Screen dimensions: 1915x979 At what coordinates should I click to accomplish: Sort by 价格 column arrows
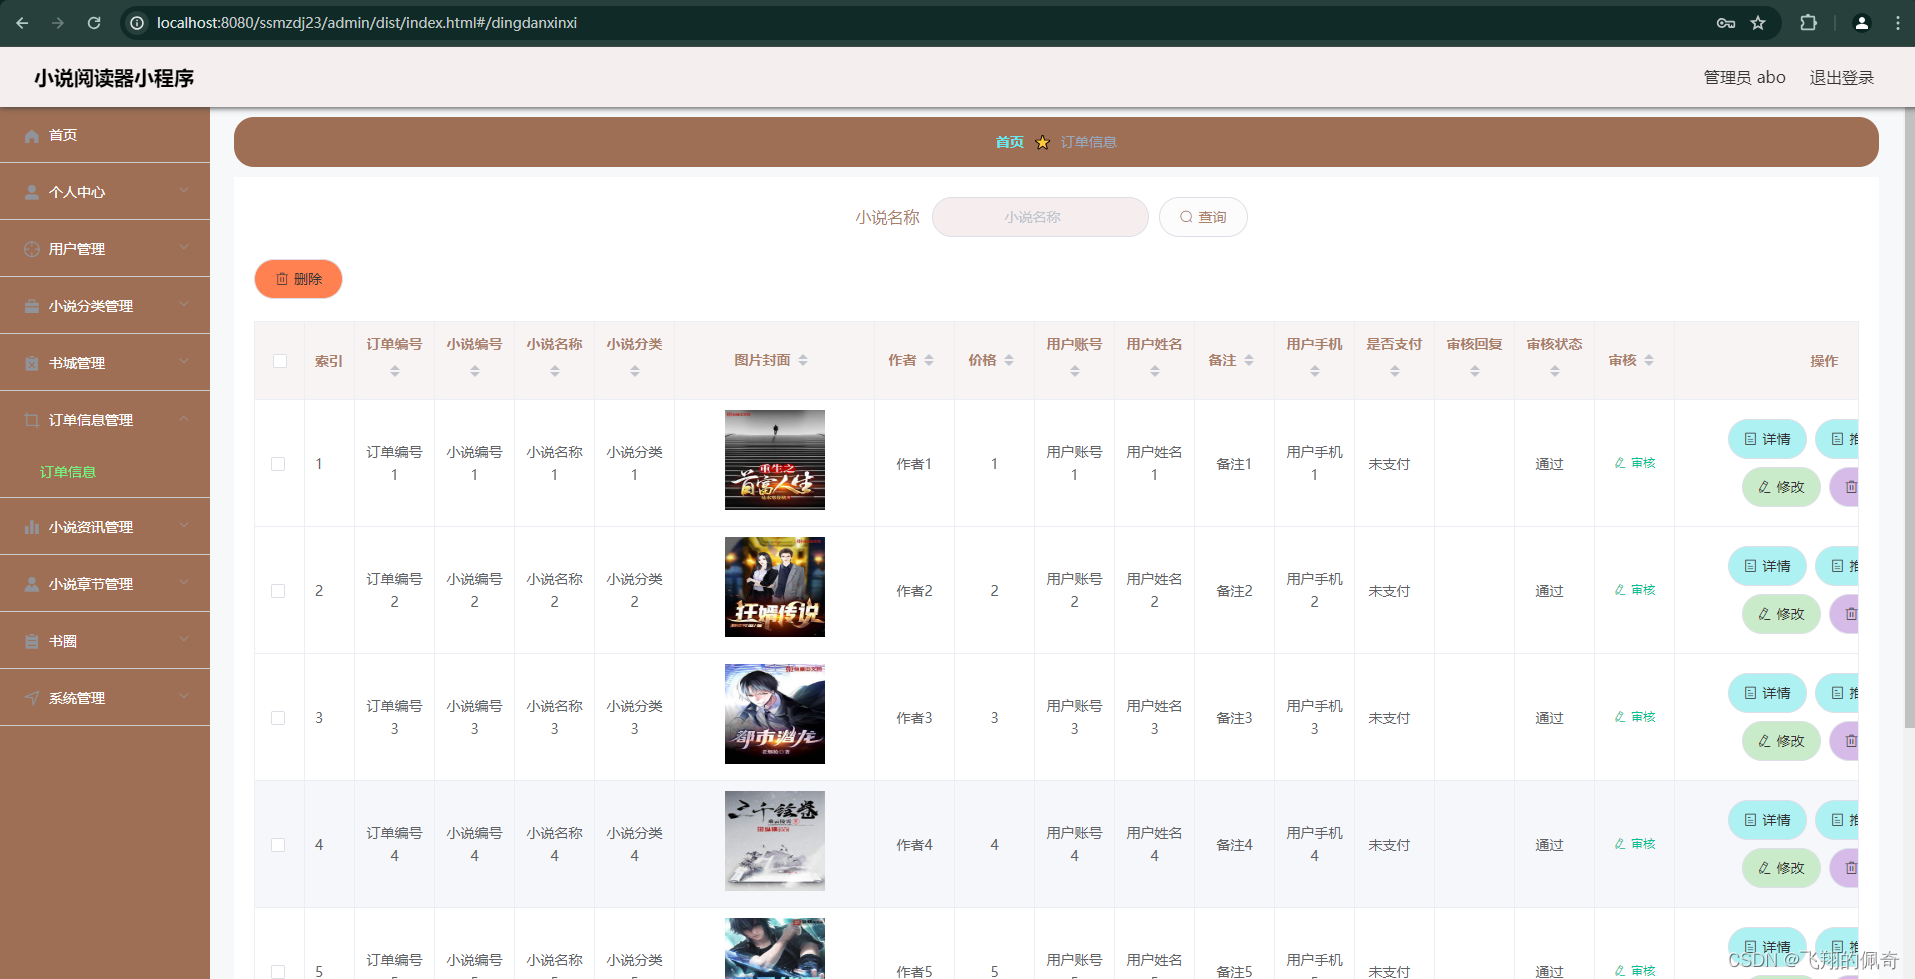click(1009, 360)
